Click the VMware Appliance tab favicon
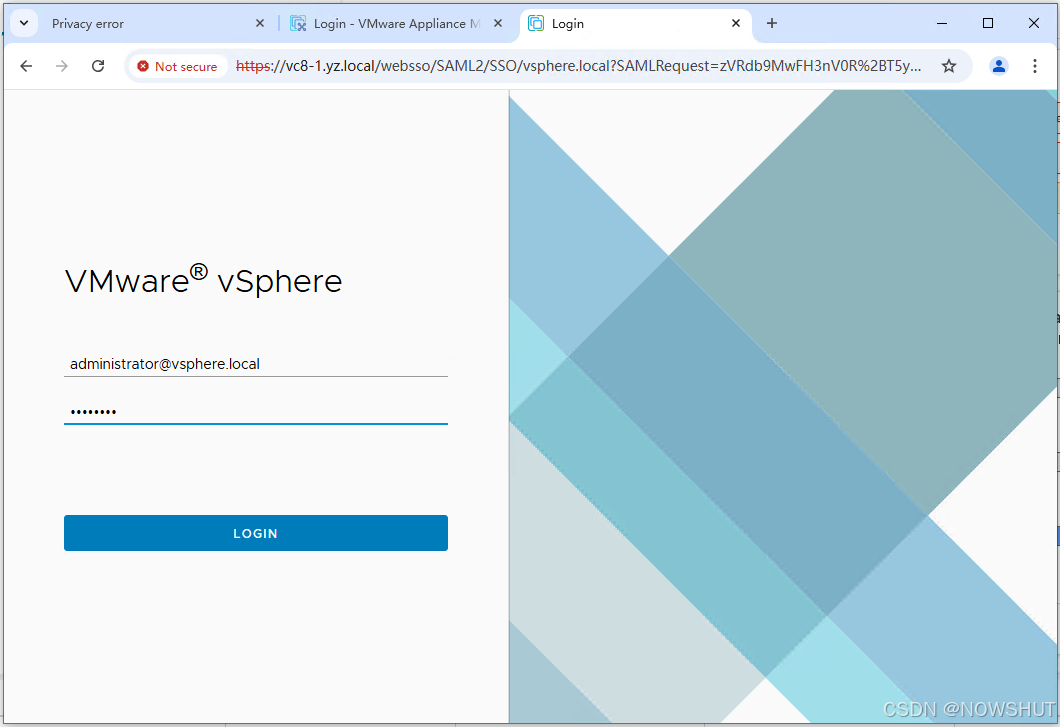Screen dimensions: 1060x727 [x=298, y=23]
